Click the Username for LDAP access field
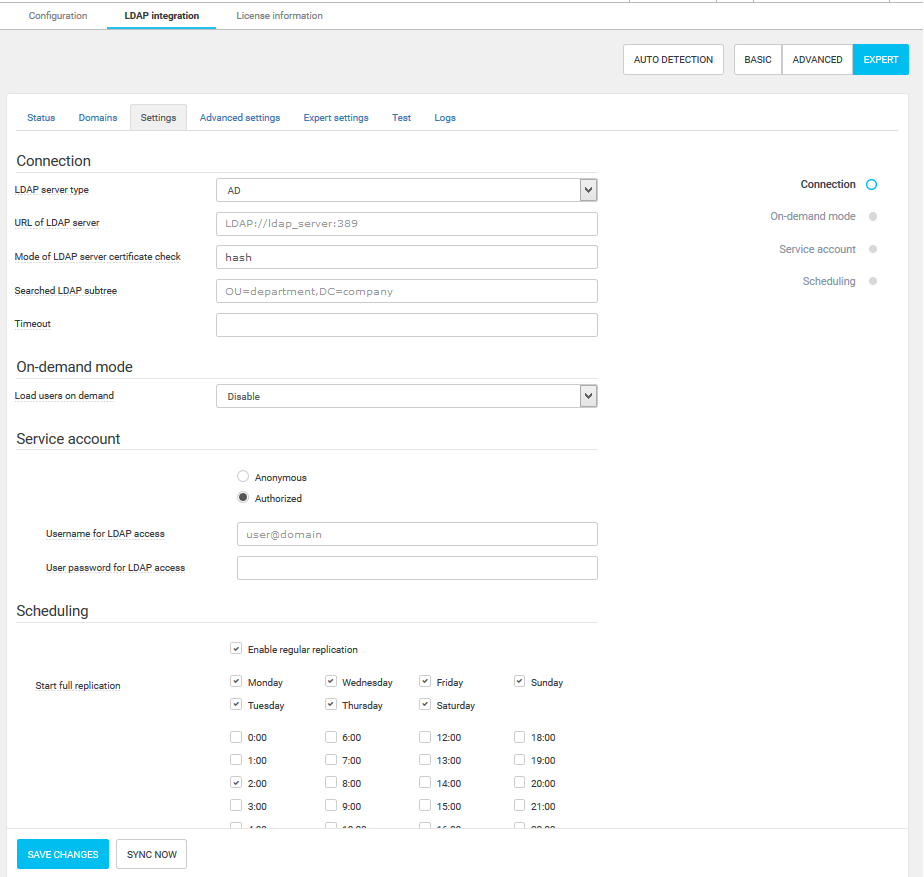The height and width of the screenshot is (877, 924). (x=416, y=534)
